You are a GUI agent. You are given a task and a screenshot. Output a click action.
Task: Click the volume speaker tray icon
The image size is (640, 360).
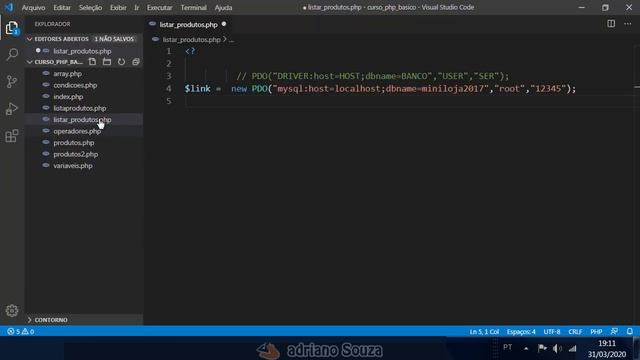(557, 348)
